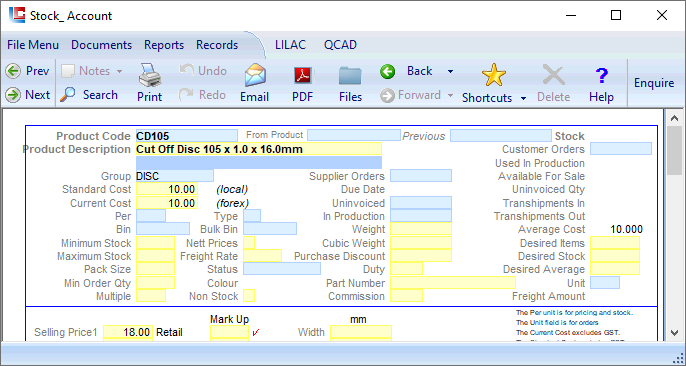Export using the PDF icon
The image size is (686, 366).
point(302,75)
